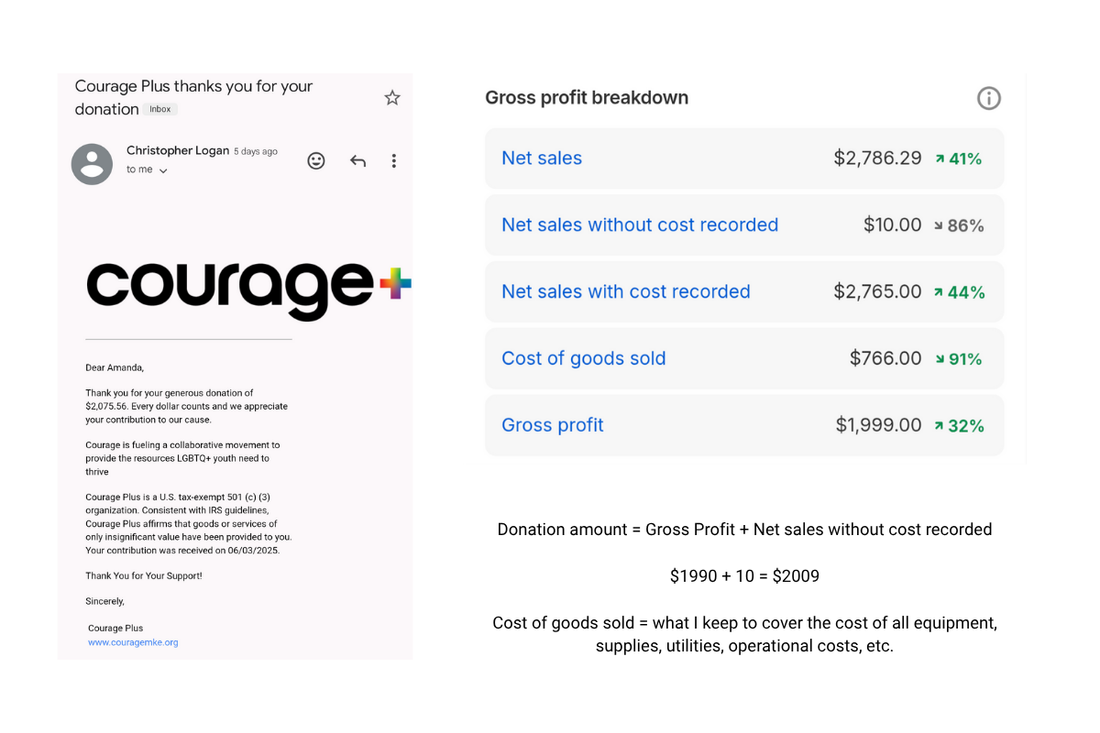Open the Gross profit link
Viewport: 1100px width, 733px height.
coord(552,425)
